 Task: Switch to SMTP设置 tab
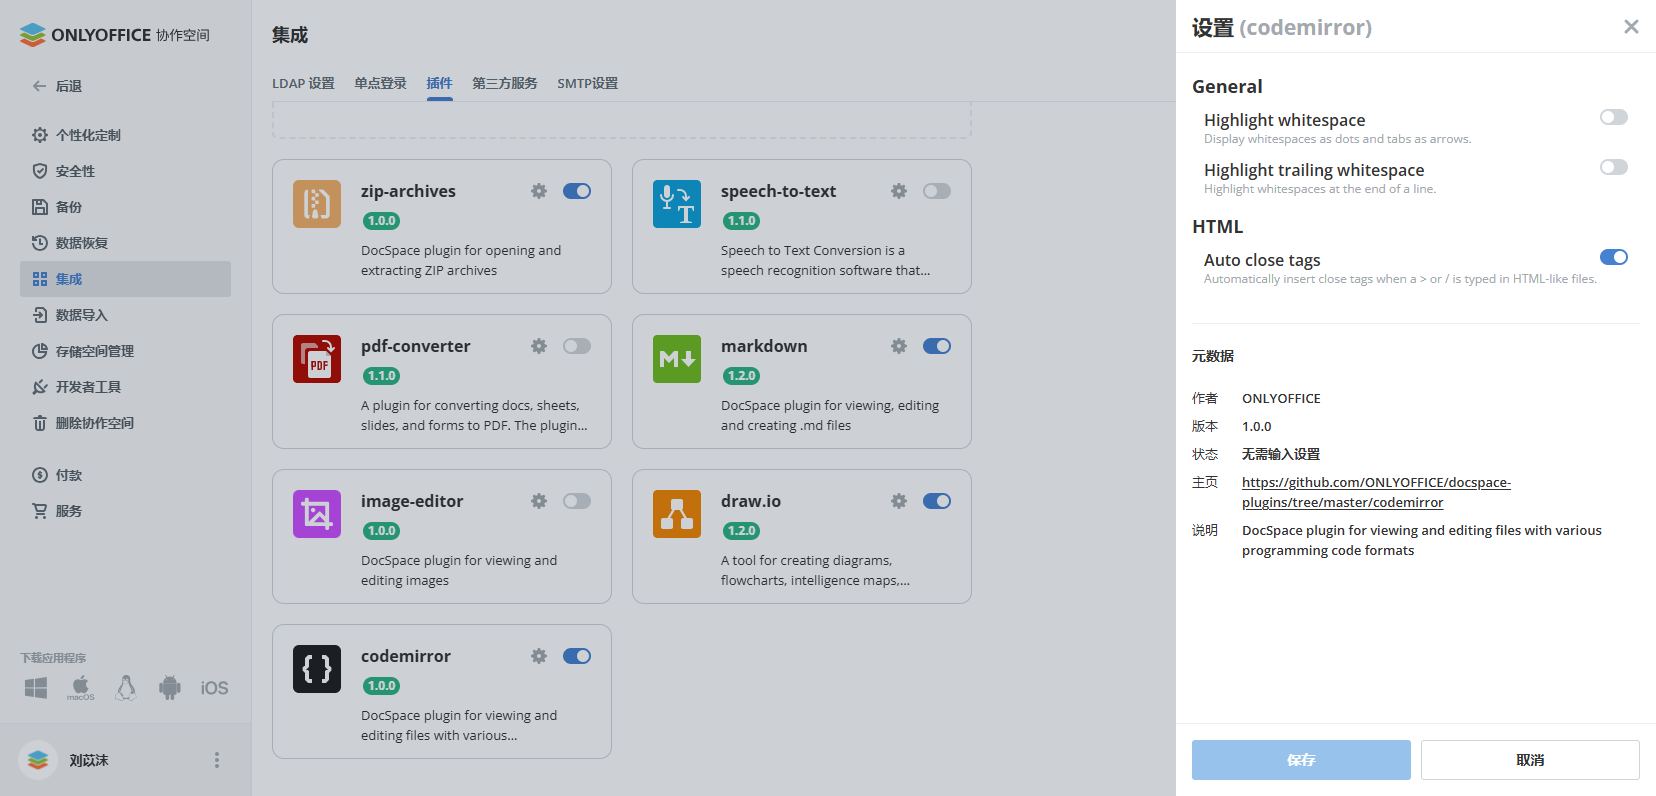coord(587,83)
